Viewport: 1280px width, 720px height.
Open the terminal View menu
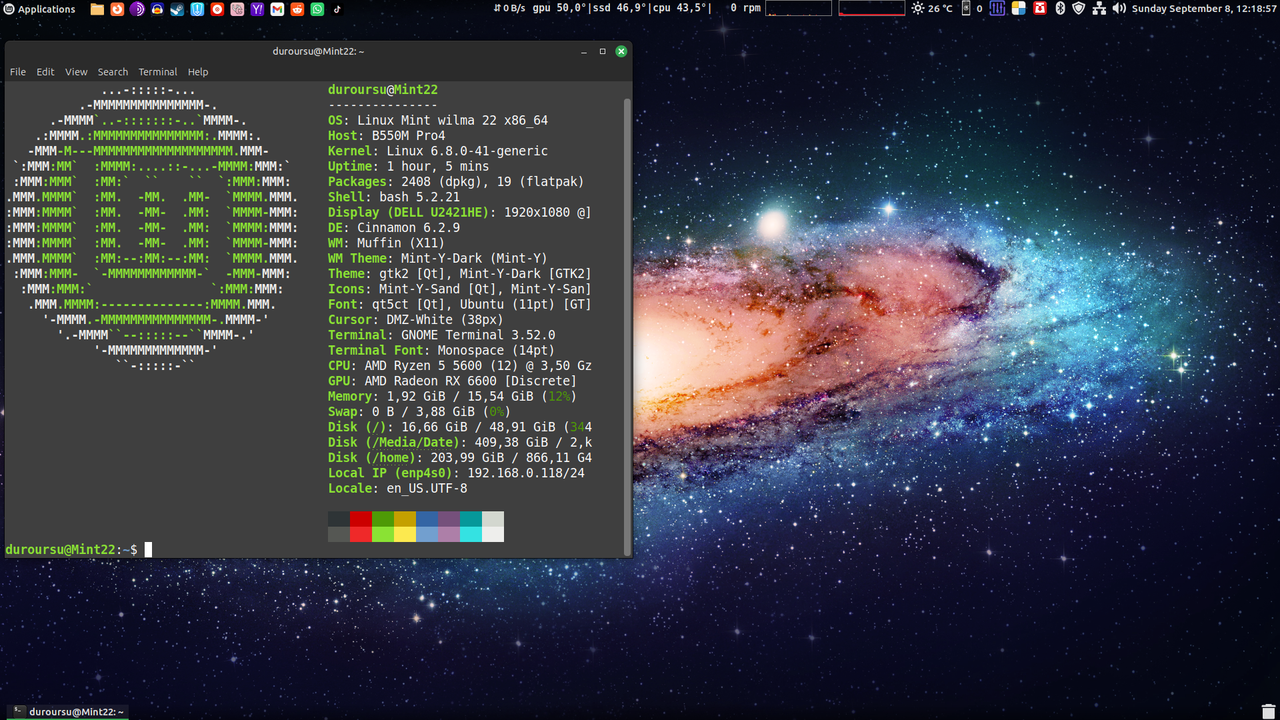(77, 72)
